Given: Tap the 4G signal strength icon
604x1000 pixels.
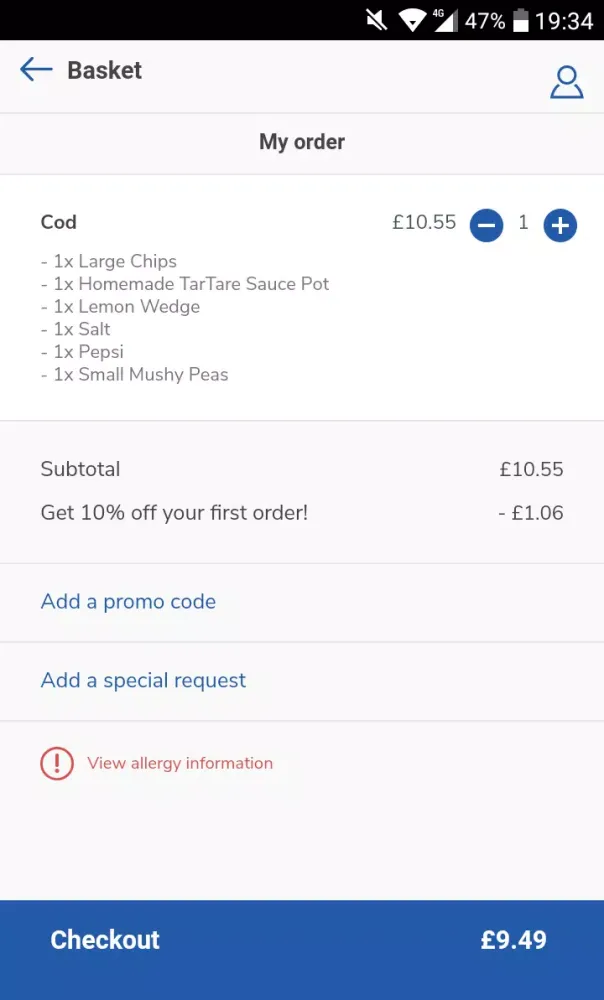Looking at the screenshot, I should [446, 20].
